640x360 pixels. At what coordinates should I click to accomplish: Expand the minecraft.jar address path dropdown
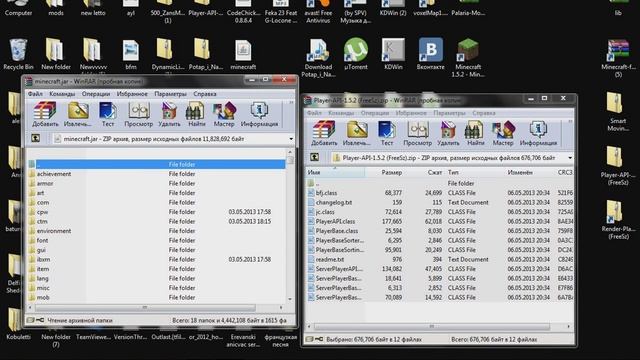click(291, 139)
